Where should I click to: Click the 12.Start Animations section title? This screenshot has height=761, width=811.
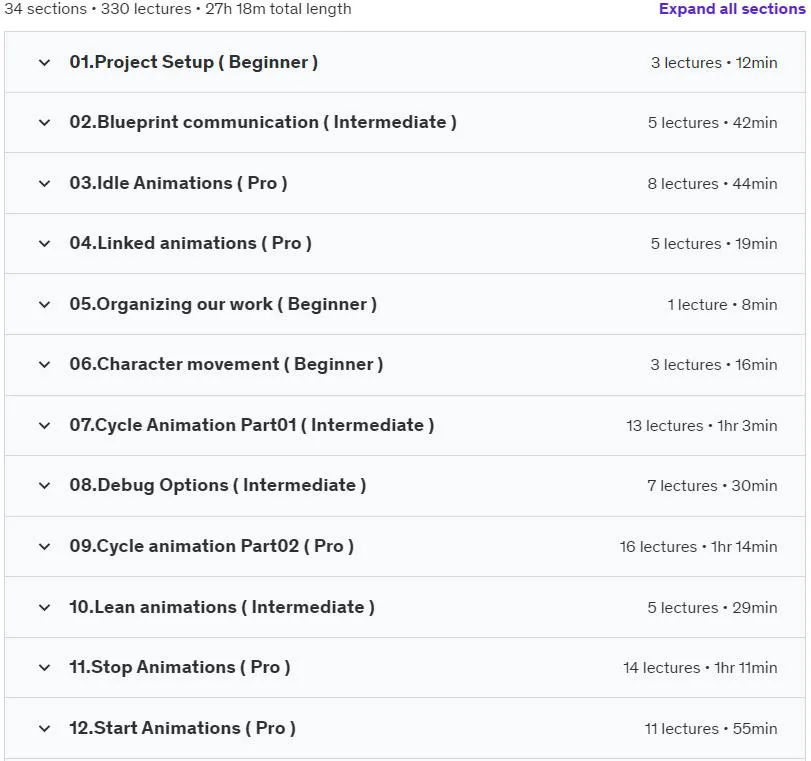(x=183, y=728)
